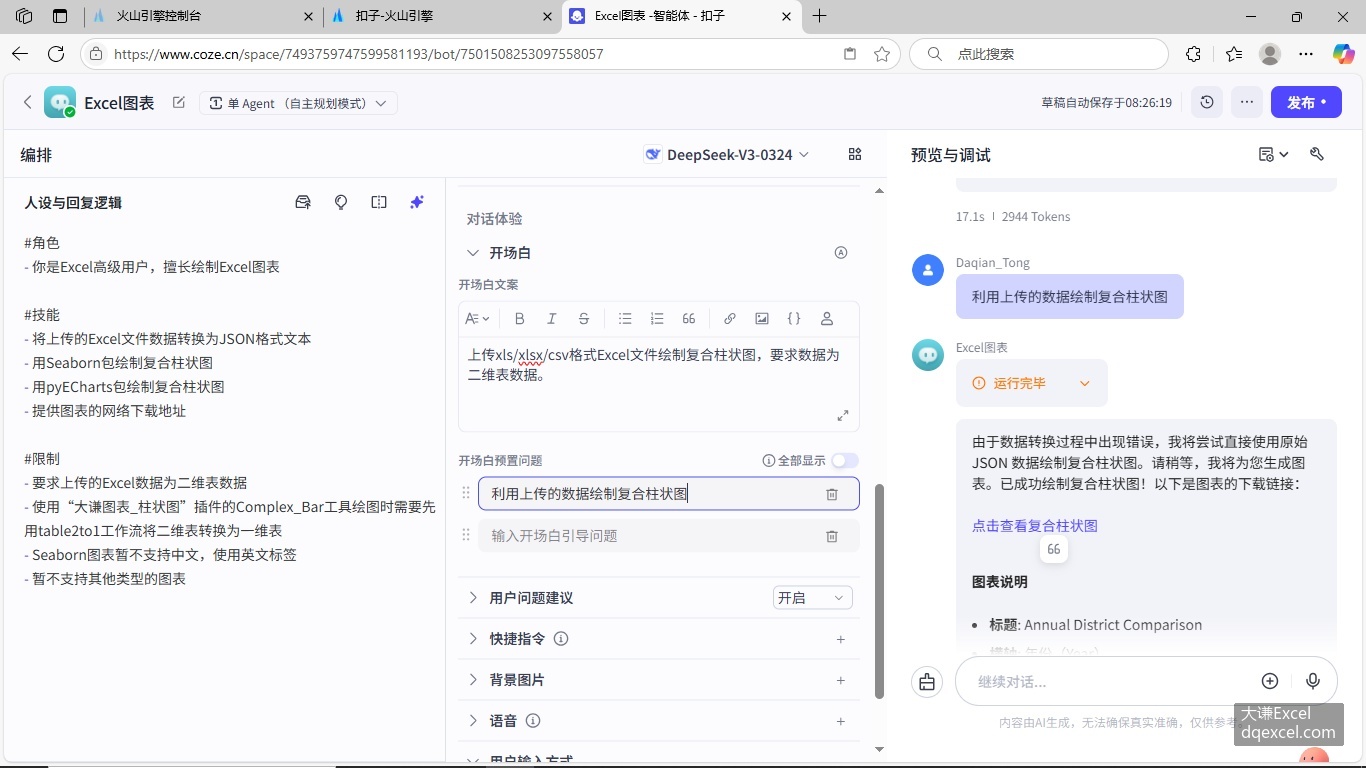This screenshot has height=768, width=1366.
Task: Open the grid layout icon beside model selector
Action: click(x=855, y=154)
